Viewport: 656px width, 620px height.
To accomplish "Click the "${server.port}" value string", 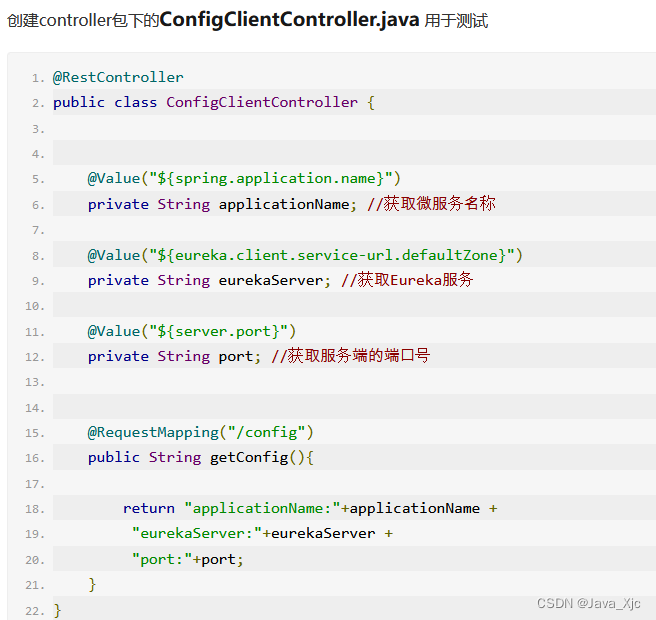I will (x=218, y=331).
